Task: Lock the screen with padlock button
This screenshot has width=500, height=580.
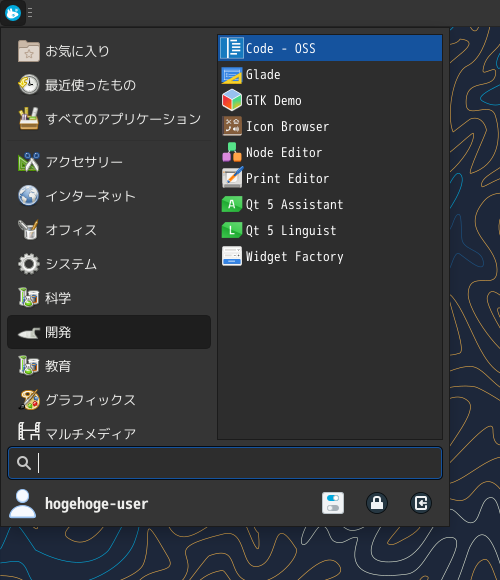Action: pos(377,503)
